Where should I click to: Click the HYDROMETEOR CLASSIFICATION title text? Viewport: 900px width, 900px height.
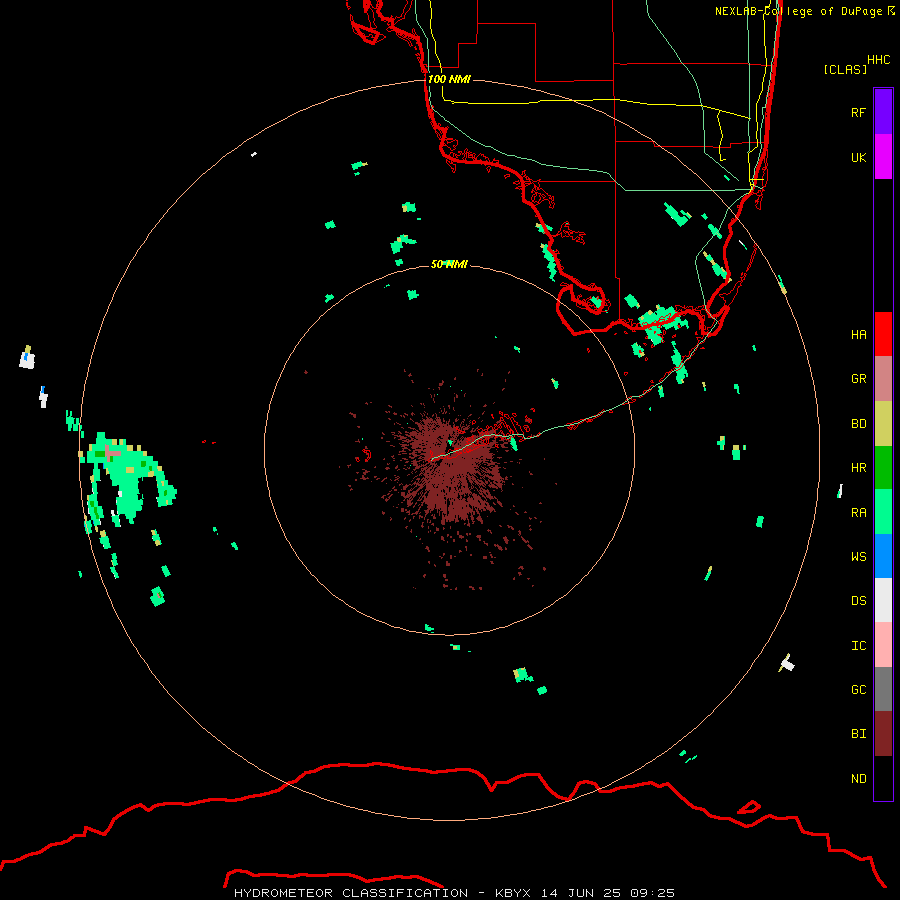[x=351, y=893]
